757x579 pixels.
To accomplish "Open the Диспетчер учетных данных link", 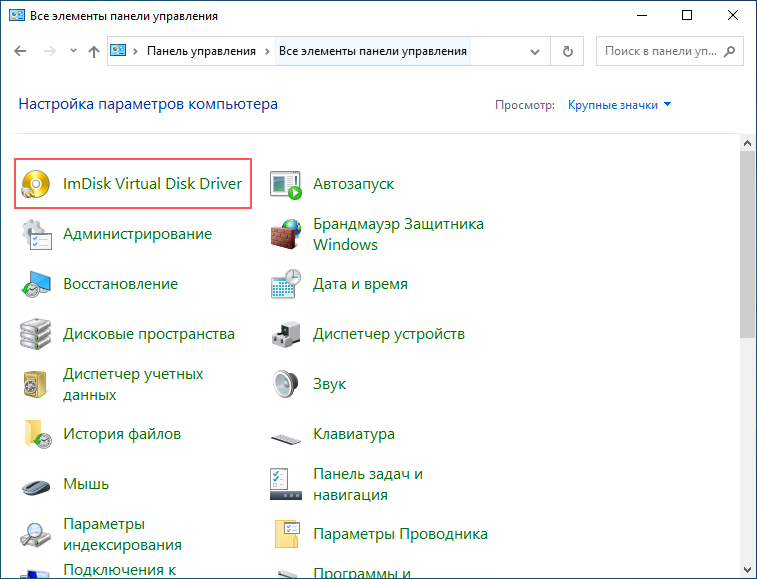I will 133,384.
